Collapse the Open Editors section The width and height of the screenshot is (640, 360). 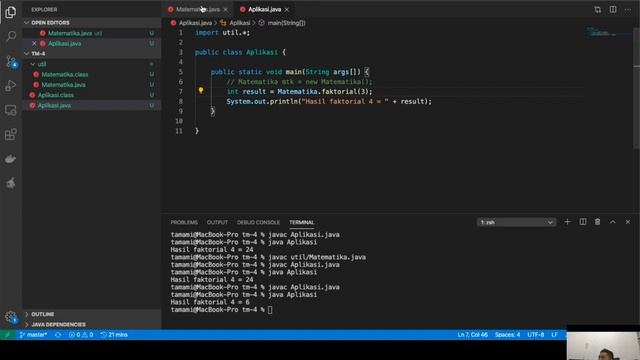tap(92, 22)
